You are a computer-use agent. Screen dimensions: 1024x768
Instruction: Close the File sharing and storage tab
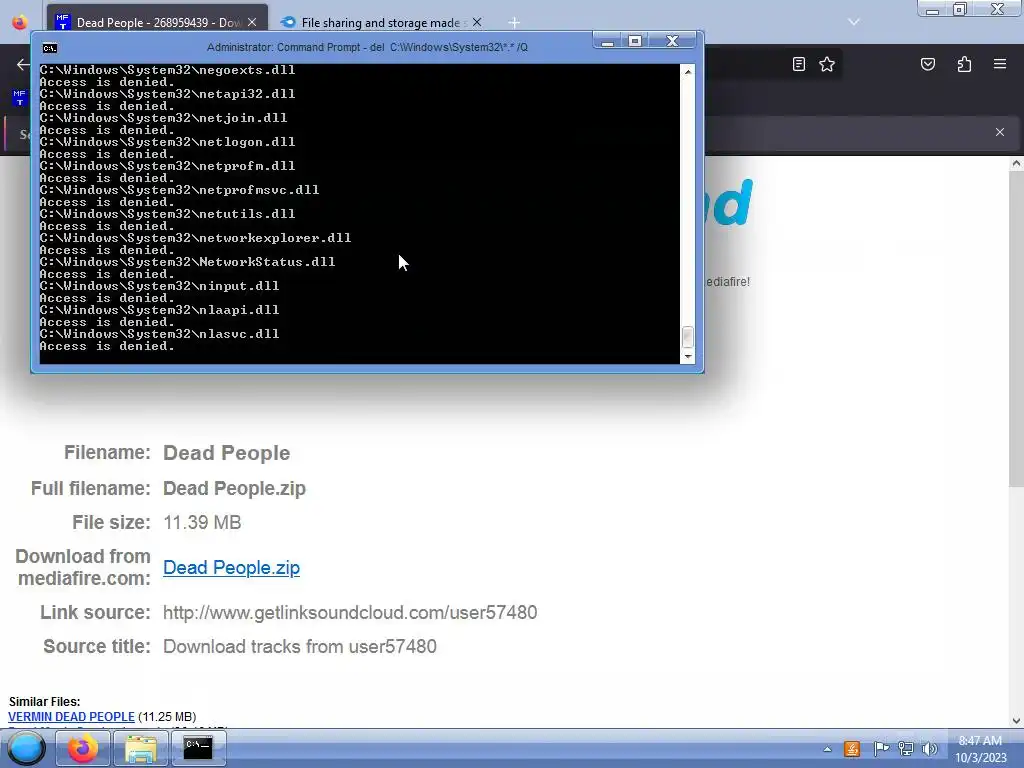coord(477,22)
